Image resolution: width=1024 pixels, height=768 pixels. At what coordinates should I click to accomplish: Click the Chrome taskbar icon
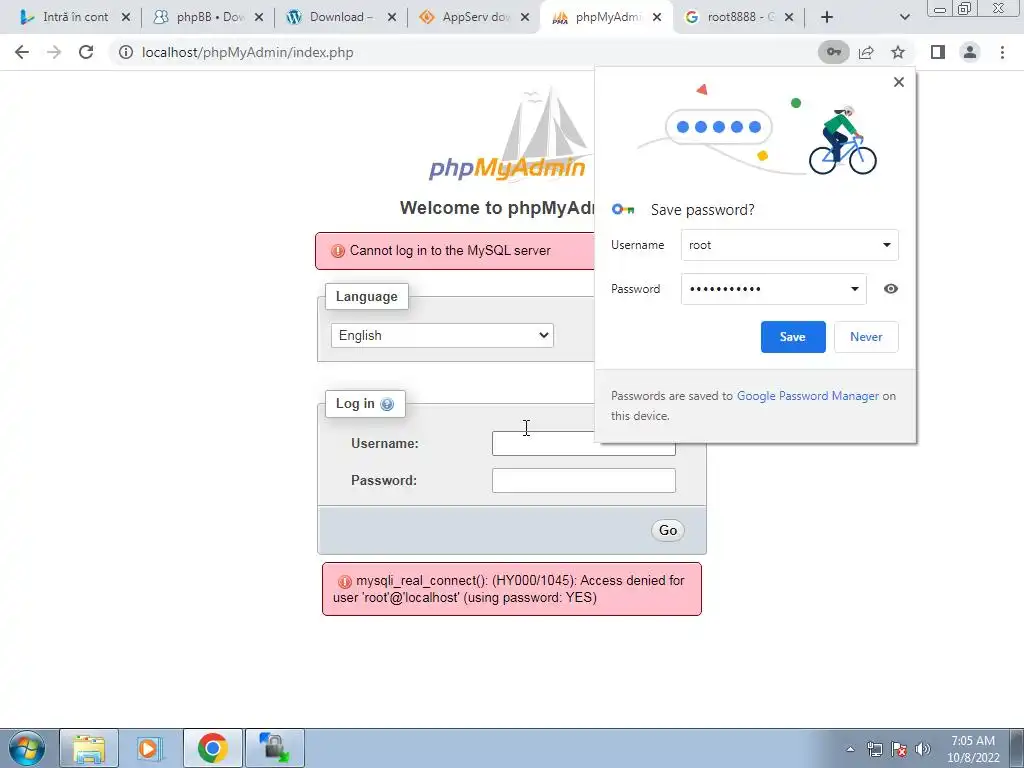click(212, 748)
